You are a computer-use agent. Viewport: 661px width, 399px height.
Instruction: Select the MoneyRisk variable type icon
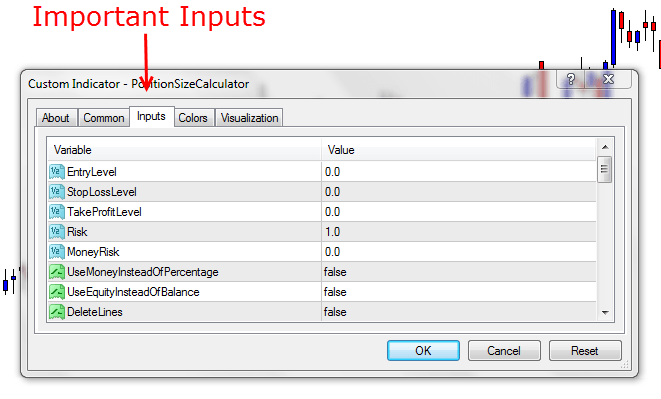57,252
